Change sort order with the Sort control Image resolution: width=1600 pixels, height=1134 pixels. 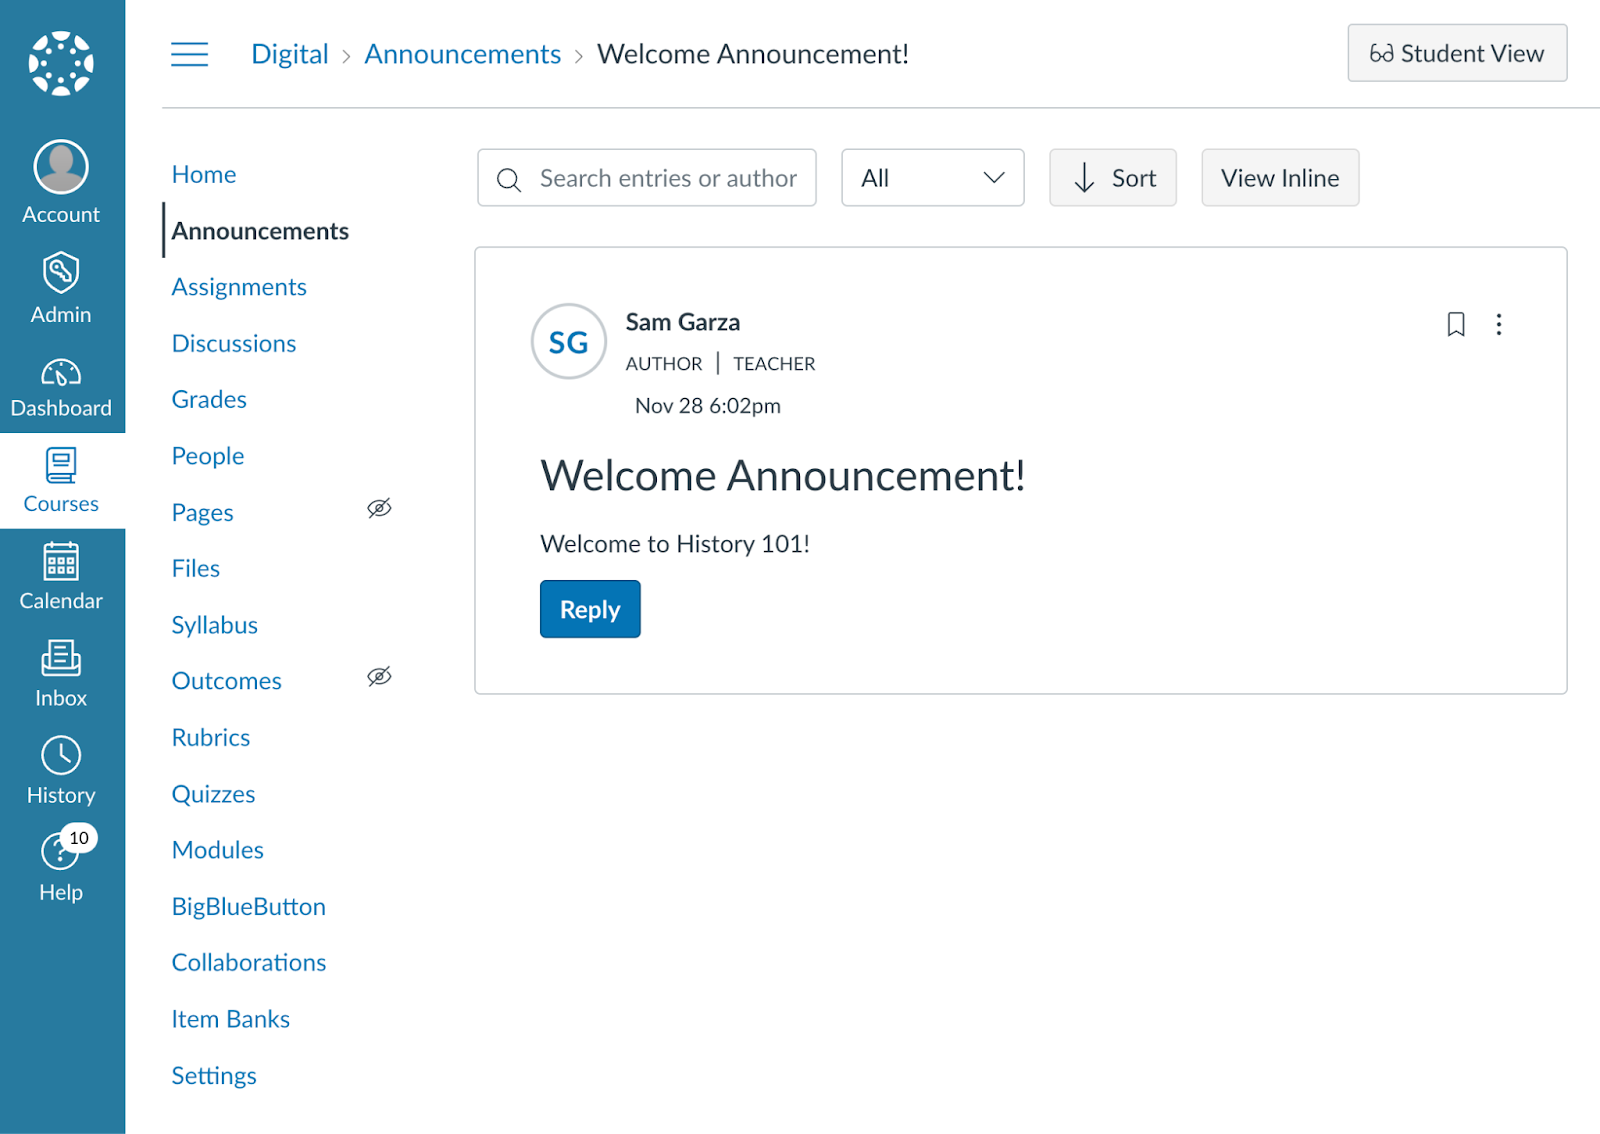point(1112,178)
